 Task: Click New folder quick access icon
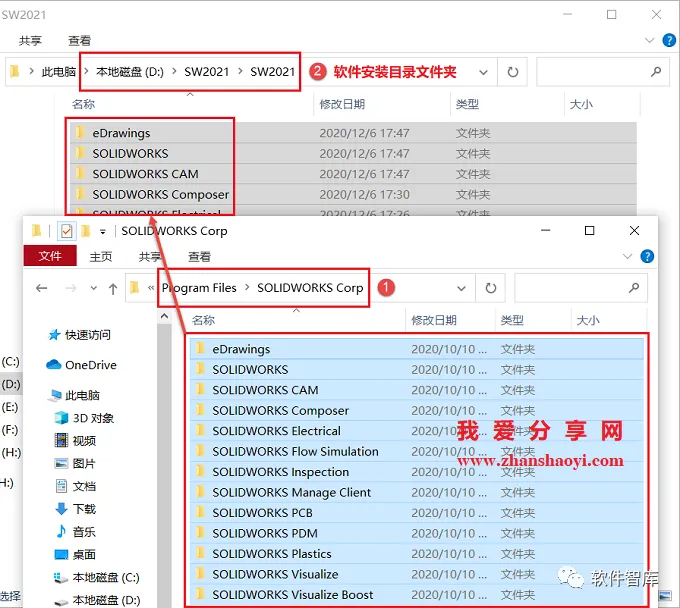click(x=86, y=231)
